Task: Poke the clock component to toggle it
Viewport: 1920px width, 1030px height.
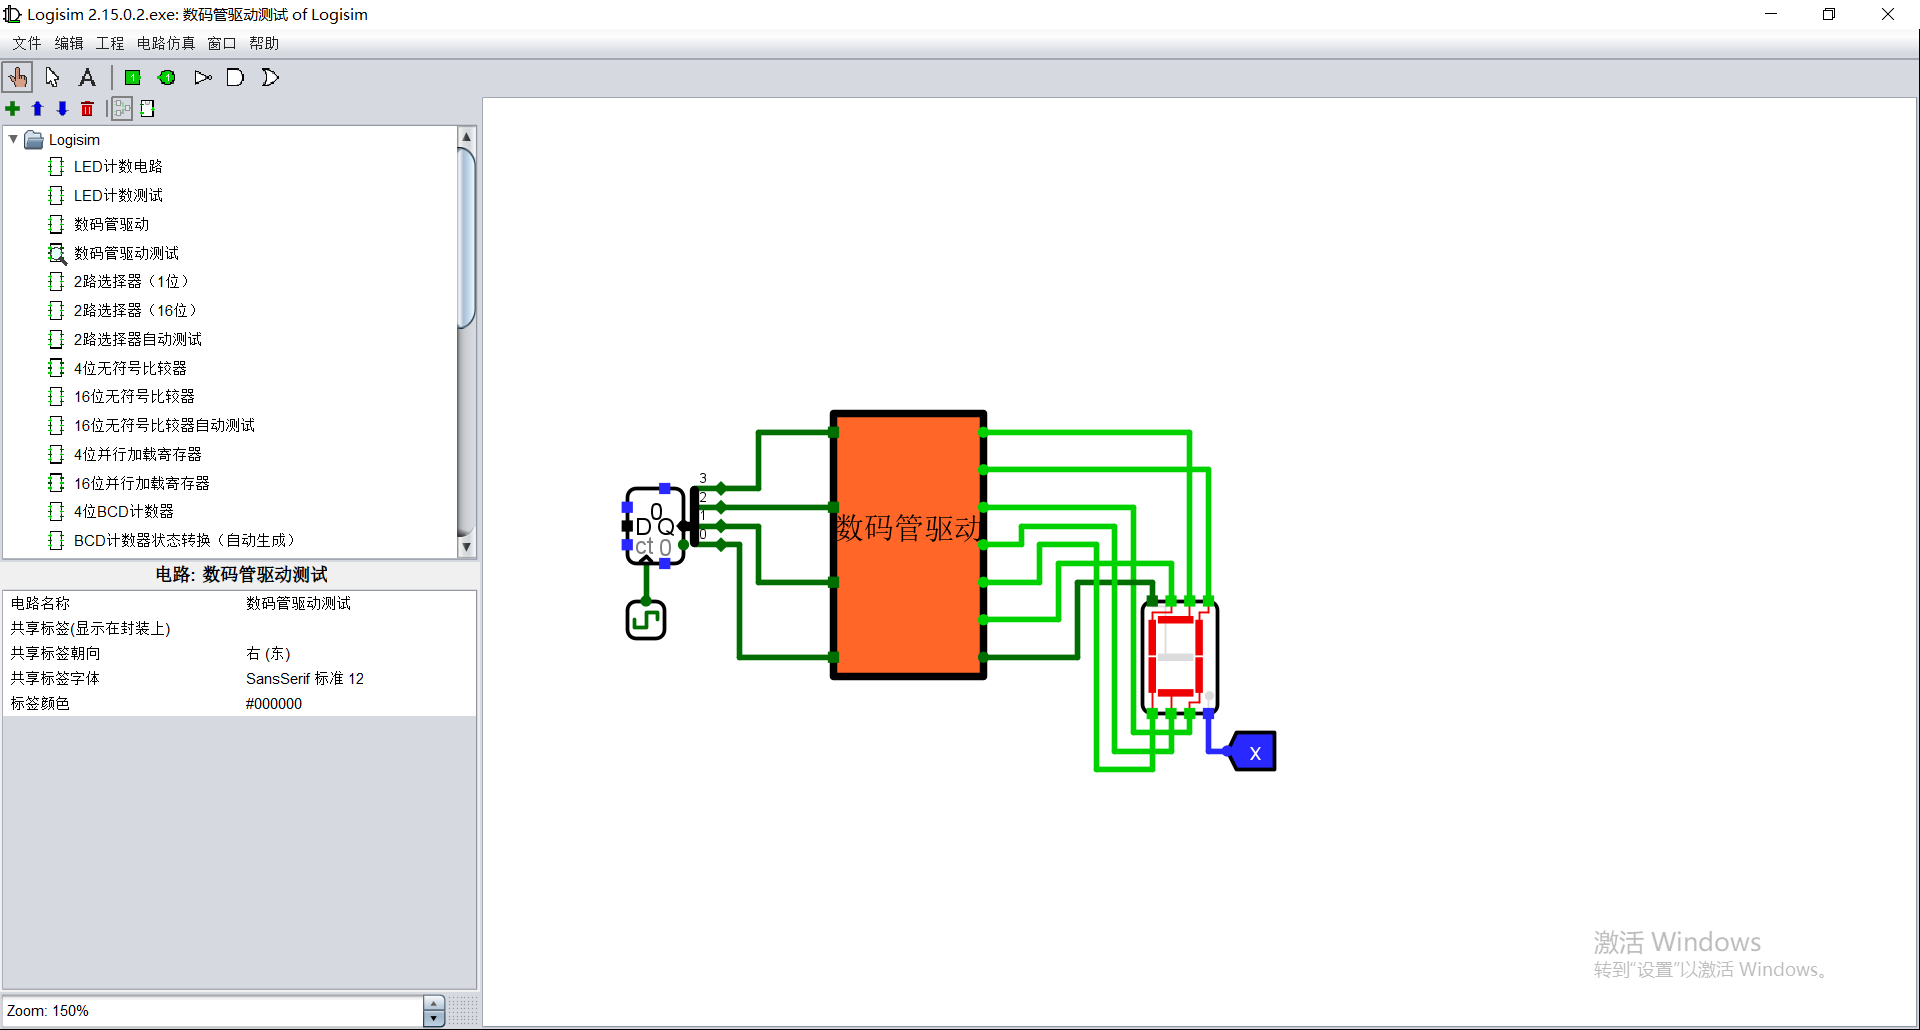Action: pyautogui.click(x=645, y=618)
